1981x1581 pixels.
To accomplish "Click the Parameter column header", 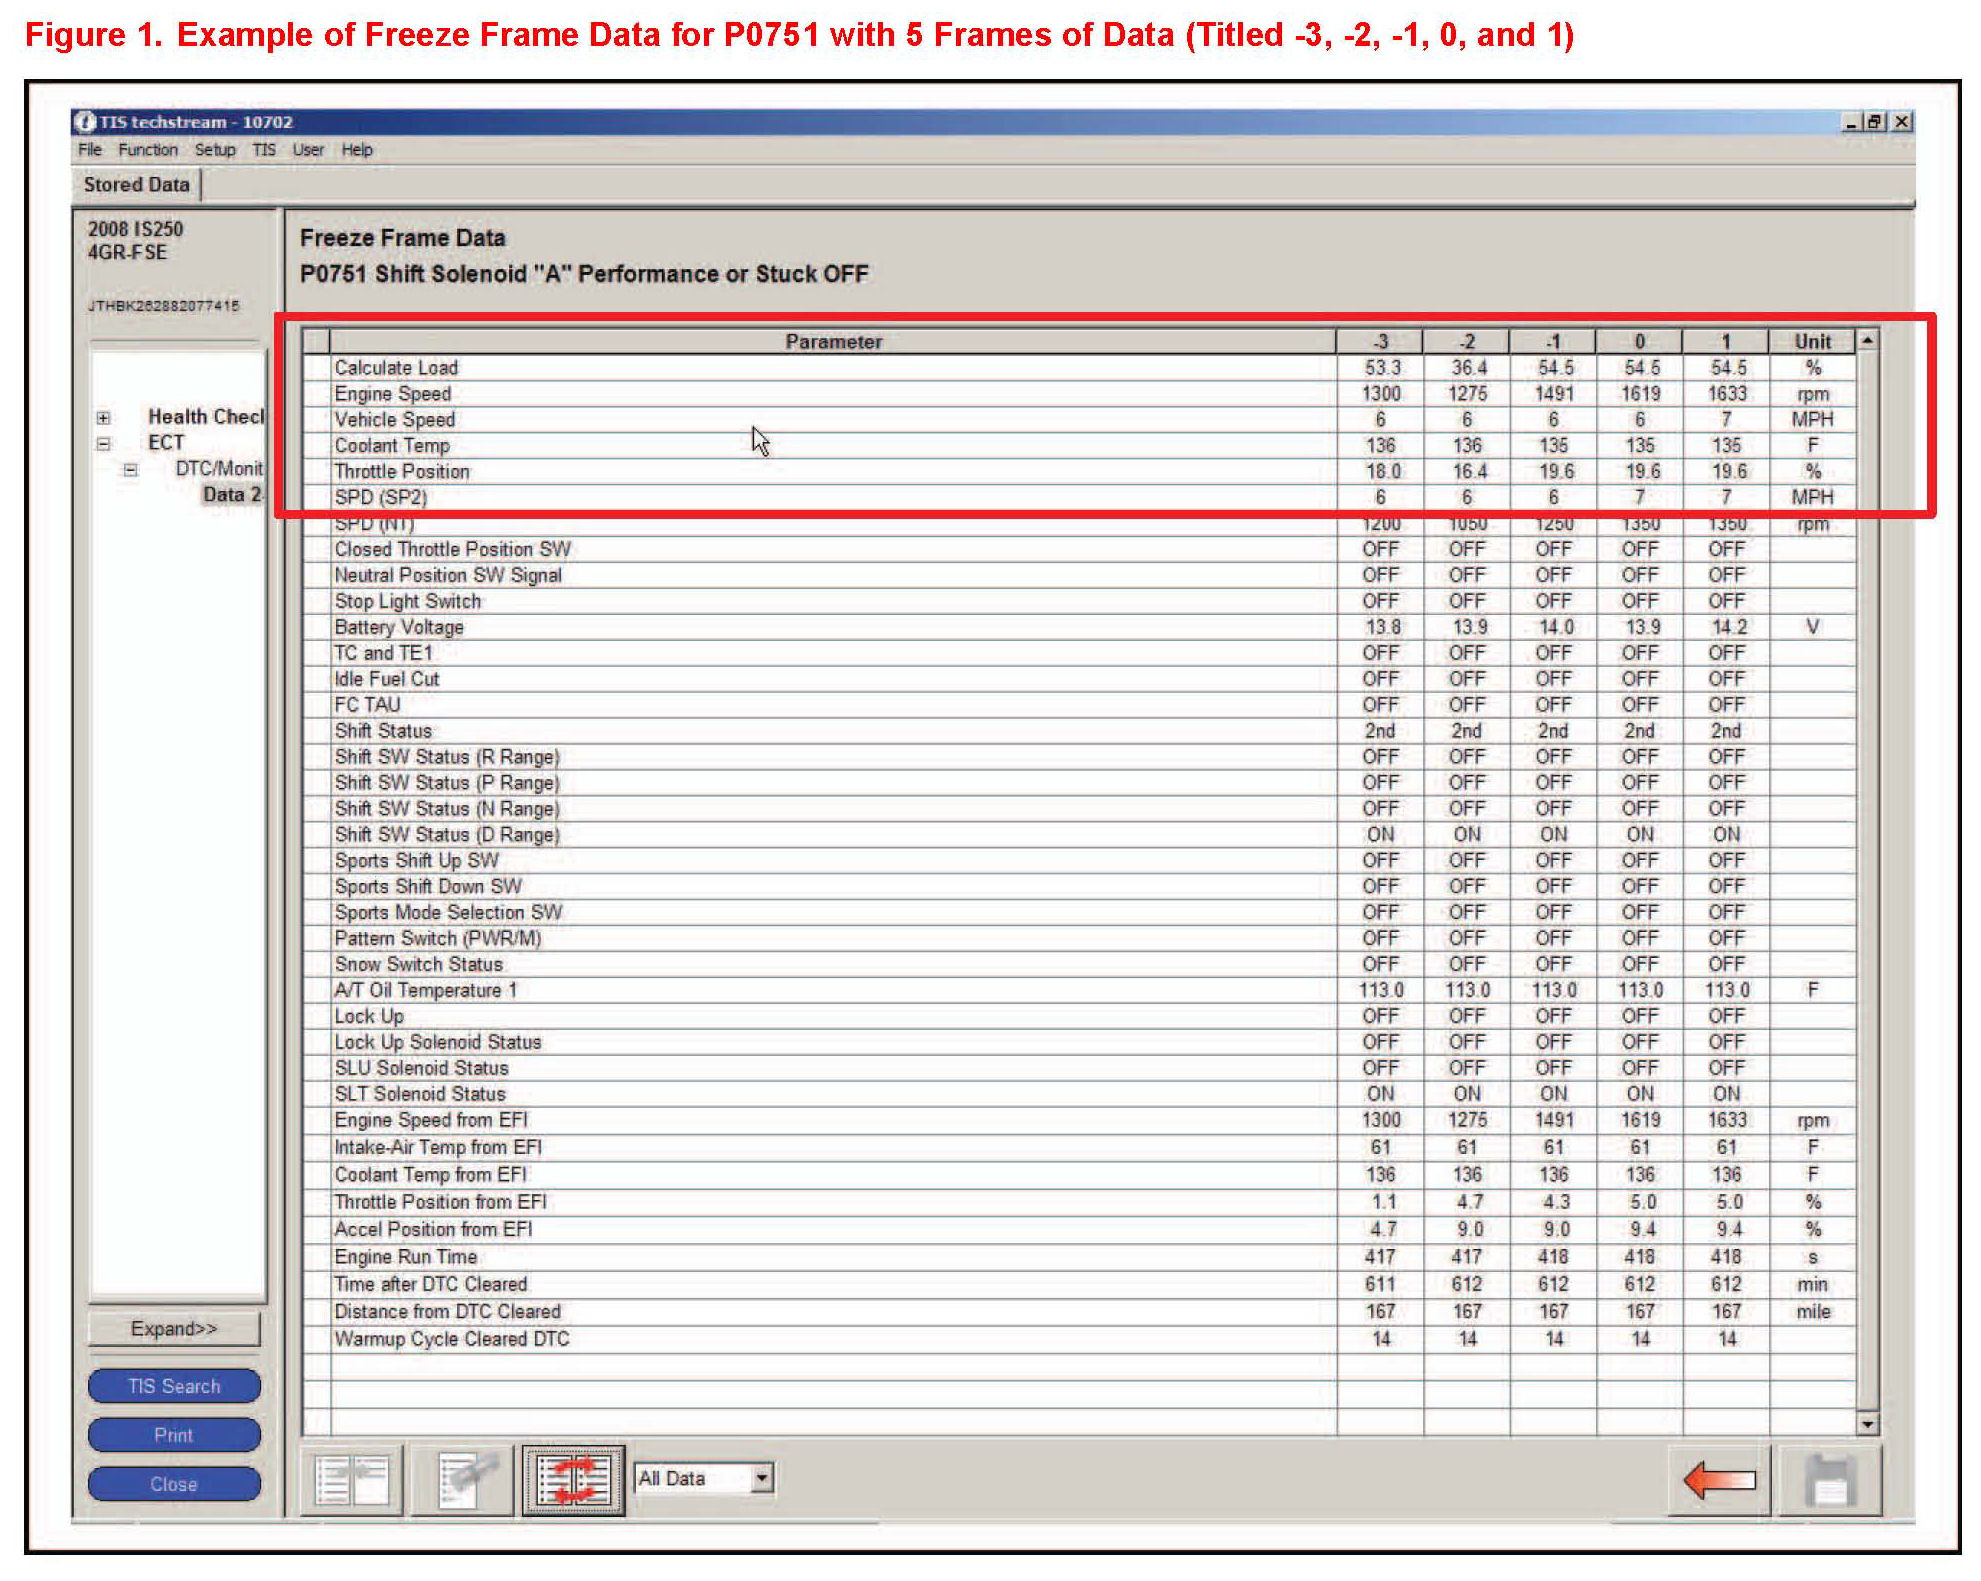I will [832, 342].
